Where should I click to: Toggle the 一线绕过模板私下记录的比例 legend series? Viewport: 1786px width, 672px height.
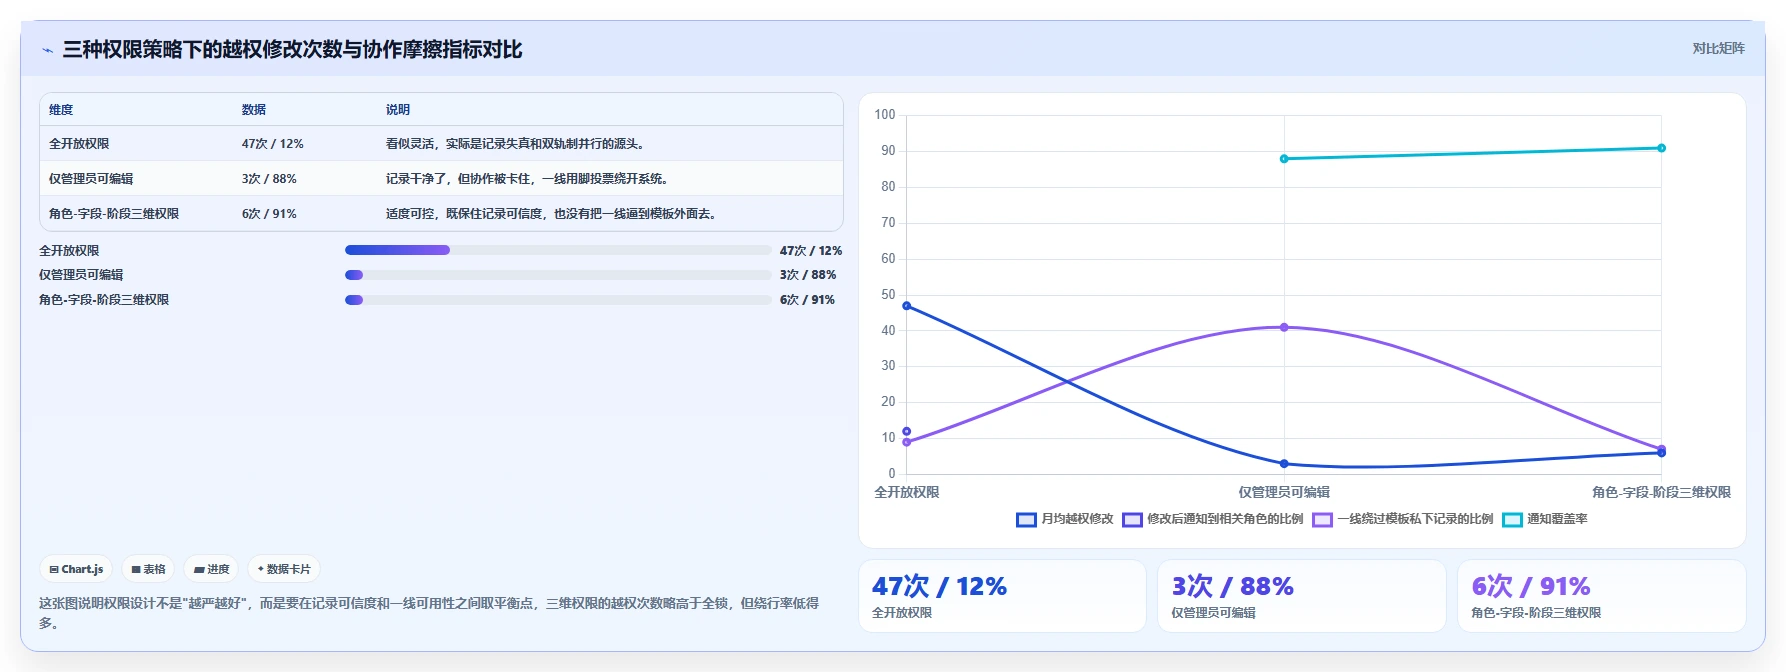coord(1402,519)
